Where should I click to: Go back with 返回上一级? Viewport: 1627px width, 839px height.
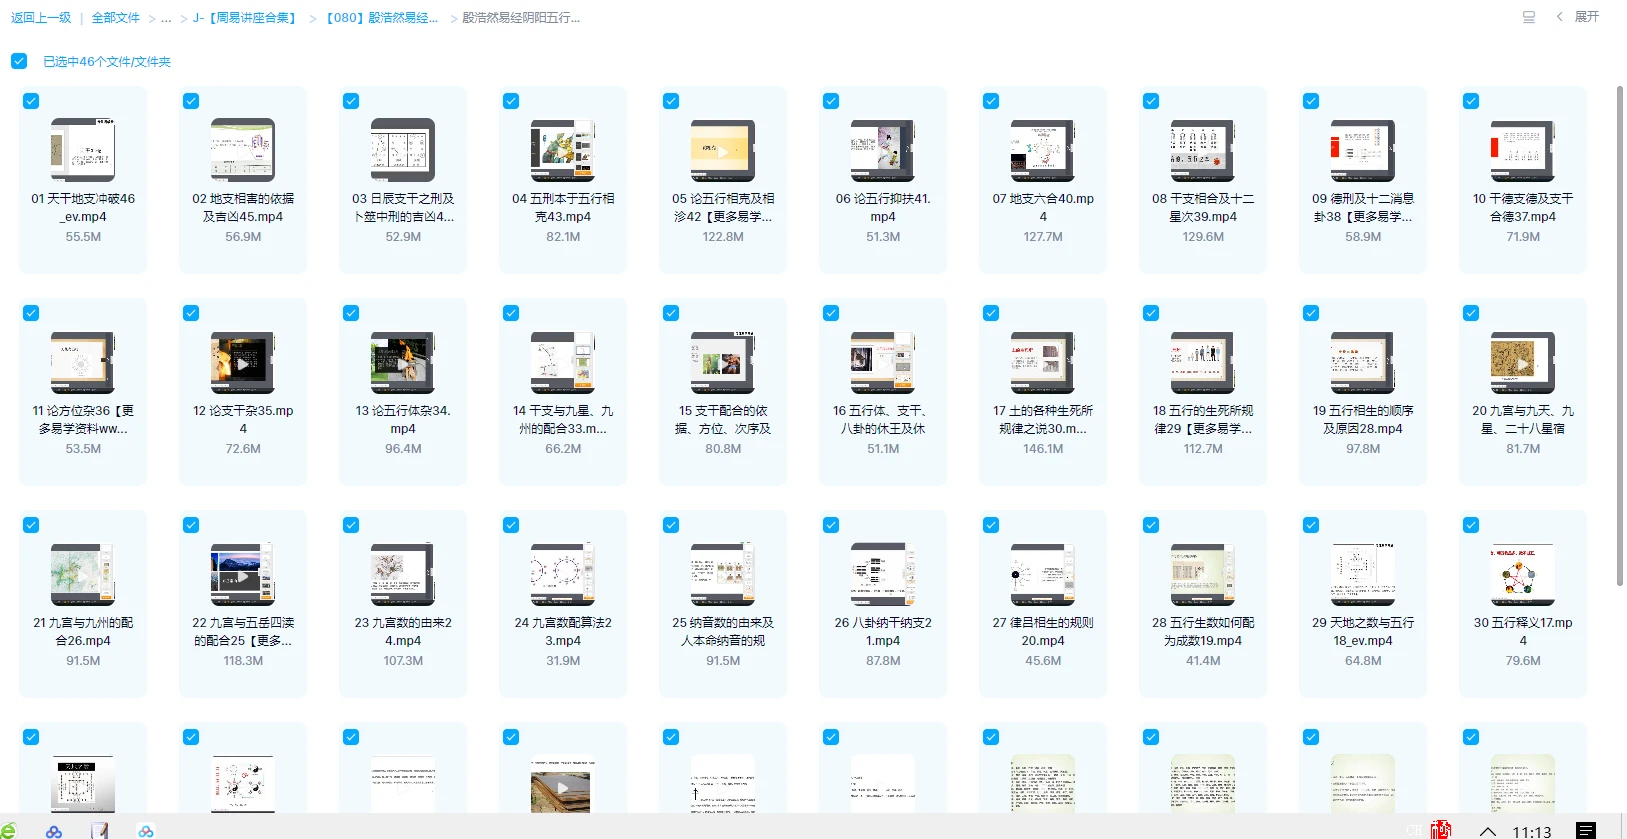click(41, 18)
